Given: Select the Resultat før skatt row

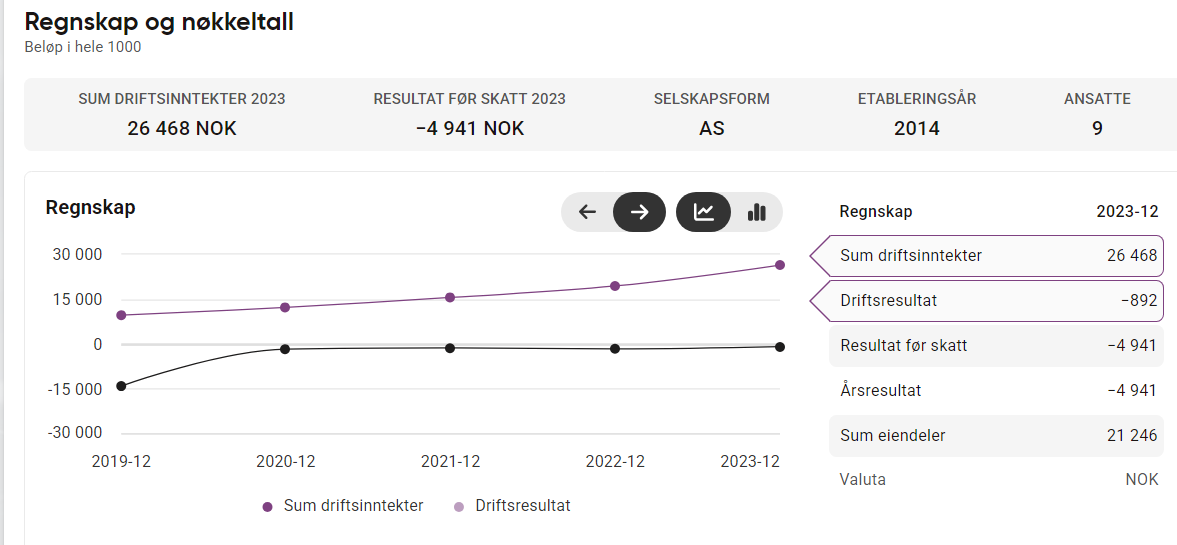Looking at the screenshot, I should tap(996, 346).
